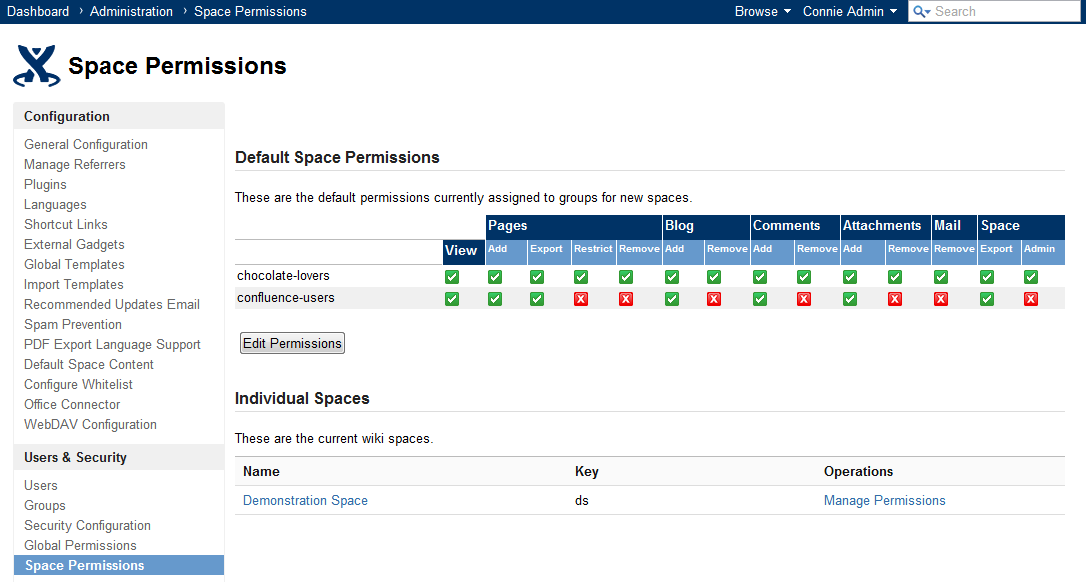The width and height of the screenshot is (1086, 582).
Task: Click chocolate-lovers Blog Add check icon
Action: 672,277
